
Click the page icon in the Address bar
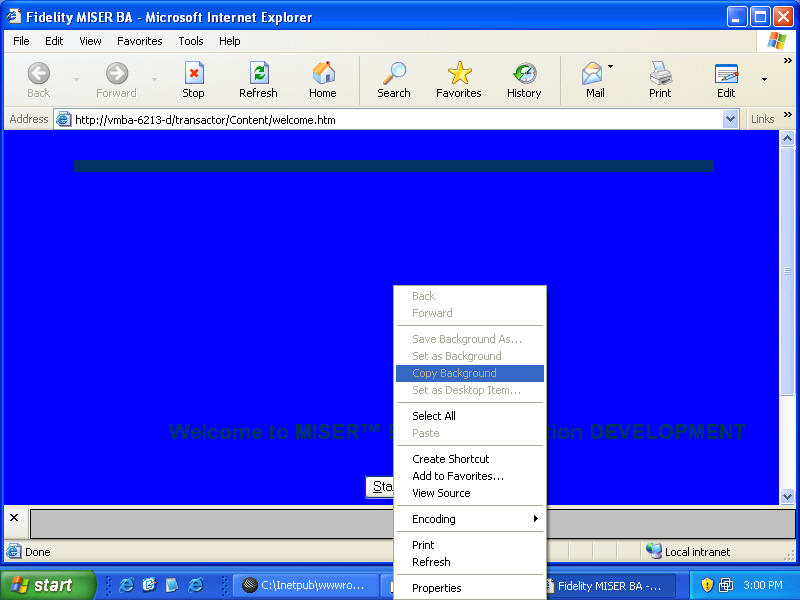tap(63, 119)
